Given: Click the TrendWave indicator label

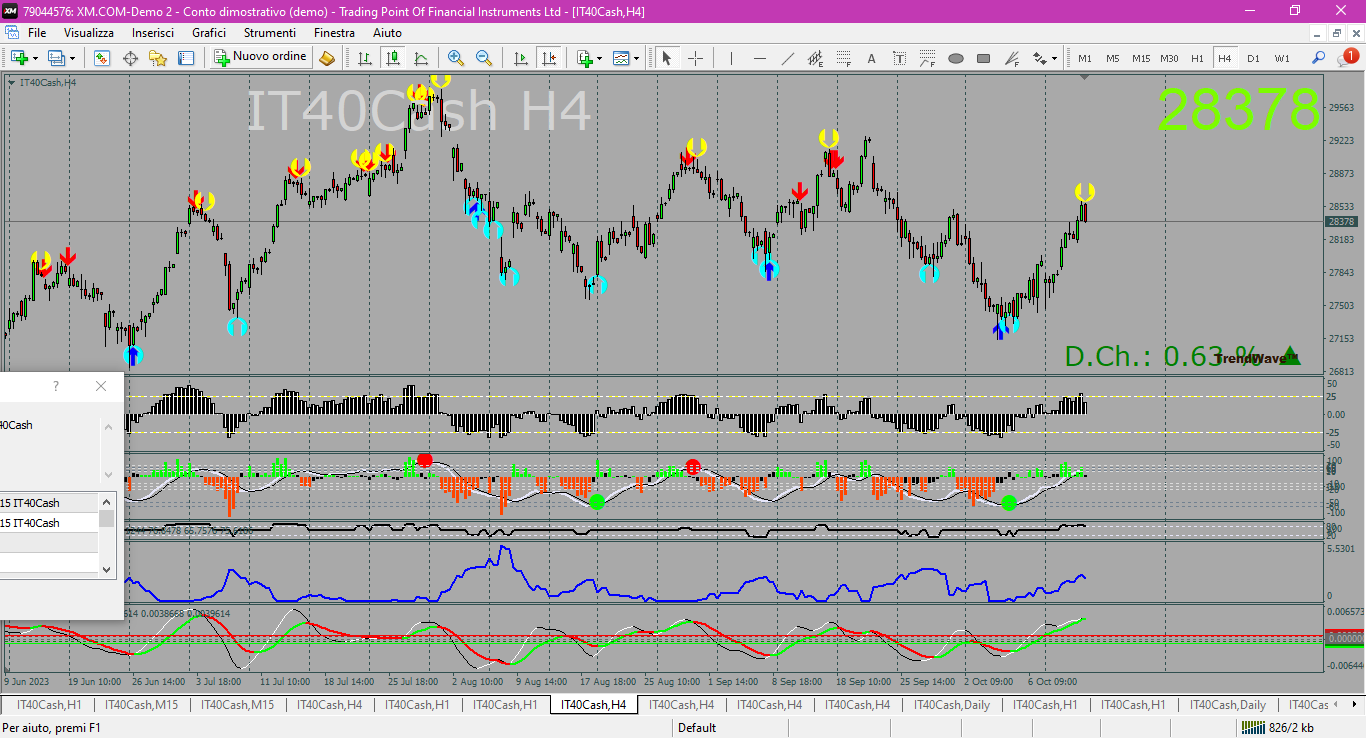Looking at the screenshot, I should (x=1258, y=357).
